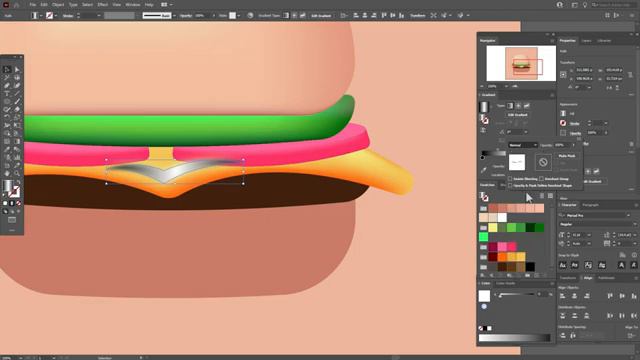Switch to the Paragraph tab

point(590,205)
